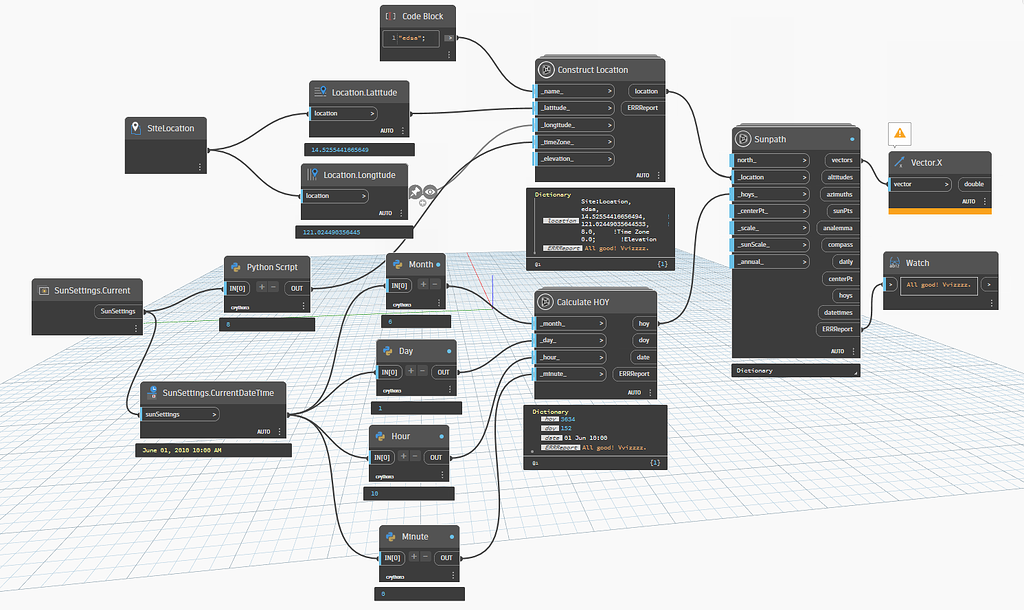Click the SunSettings.CurrentDateTime node icon

pos(152,393)
